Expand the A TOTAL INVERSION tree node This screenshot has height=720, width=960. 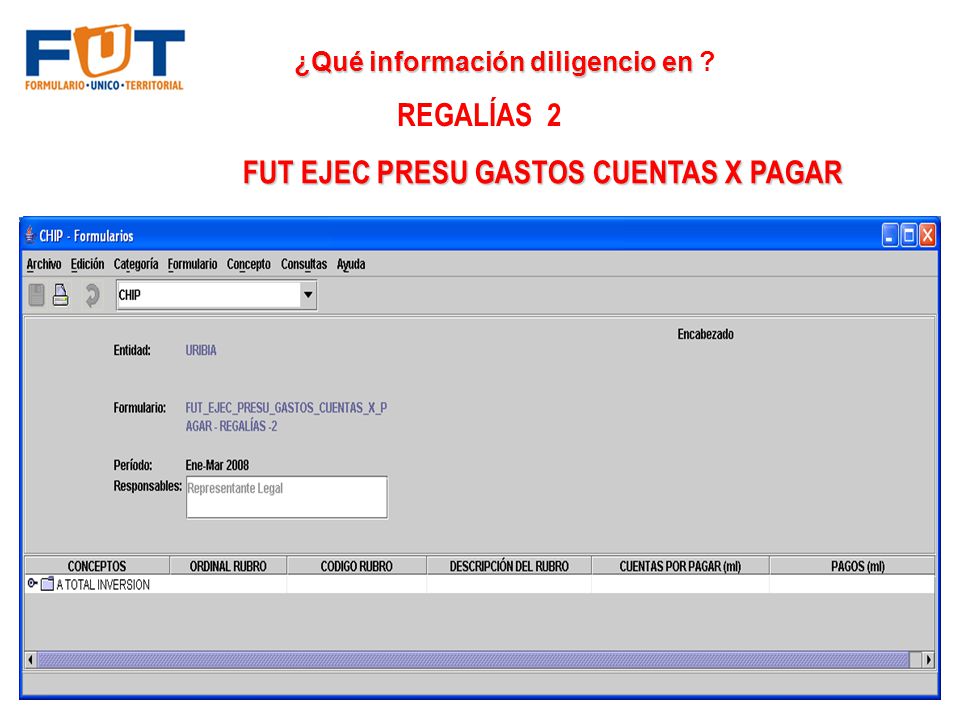click(32, 583)
